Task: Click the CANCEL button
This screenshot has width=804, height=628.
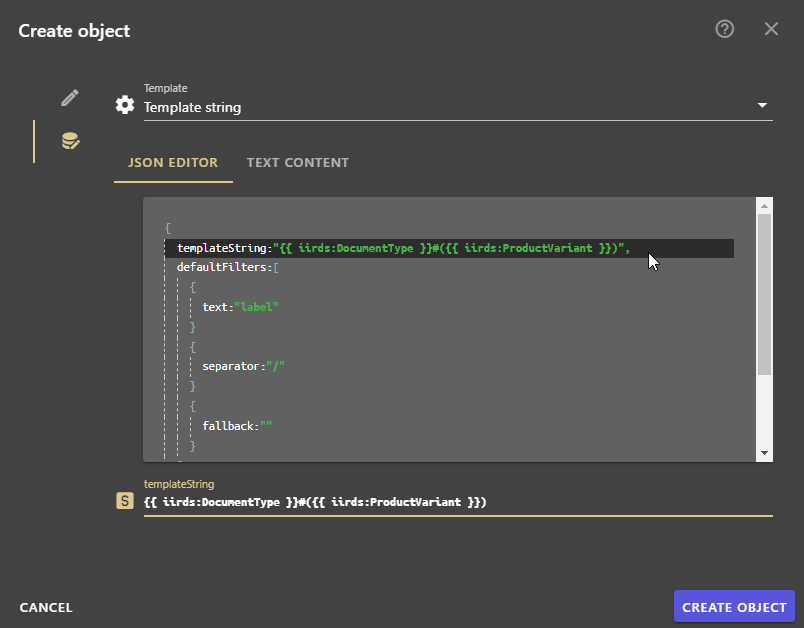Action: click(46, 607)
